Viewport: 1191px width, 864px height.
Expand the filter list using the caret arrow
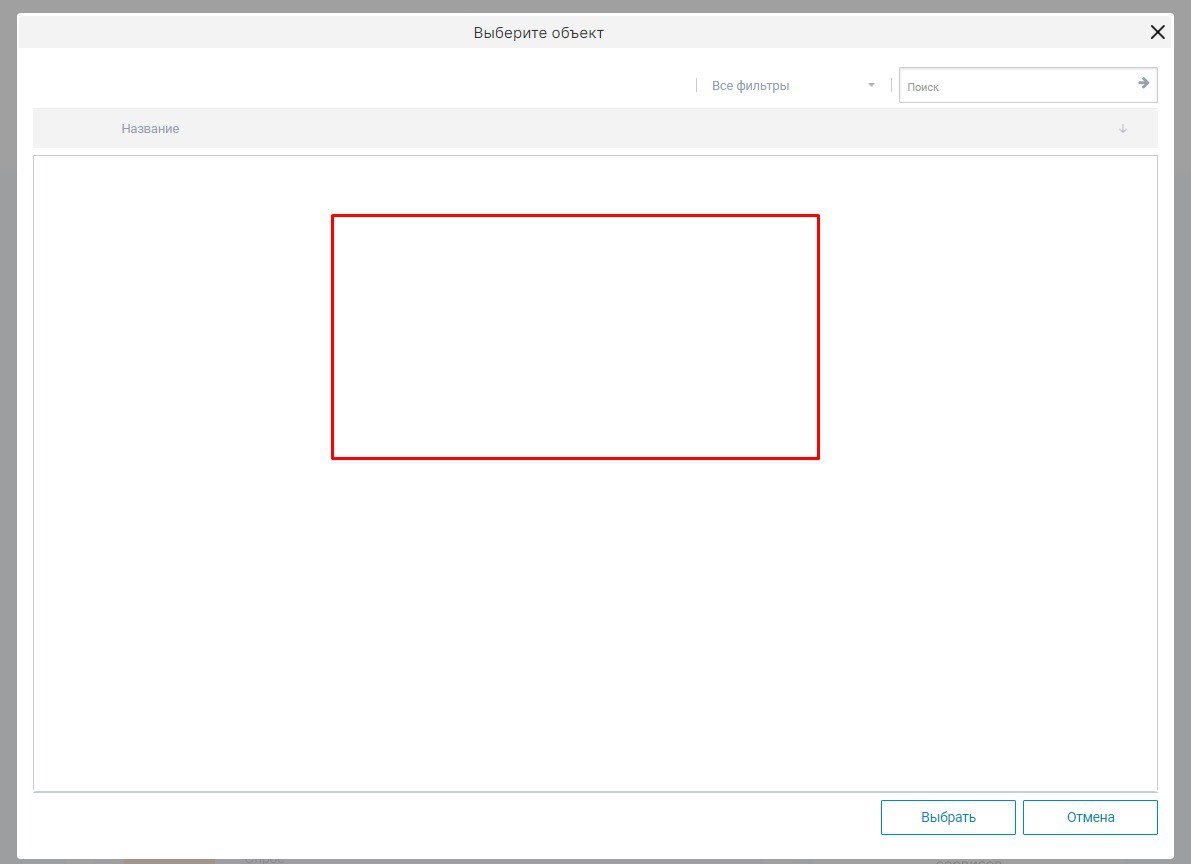pos(871,85)
